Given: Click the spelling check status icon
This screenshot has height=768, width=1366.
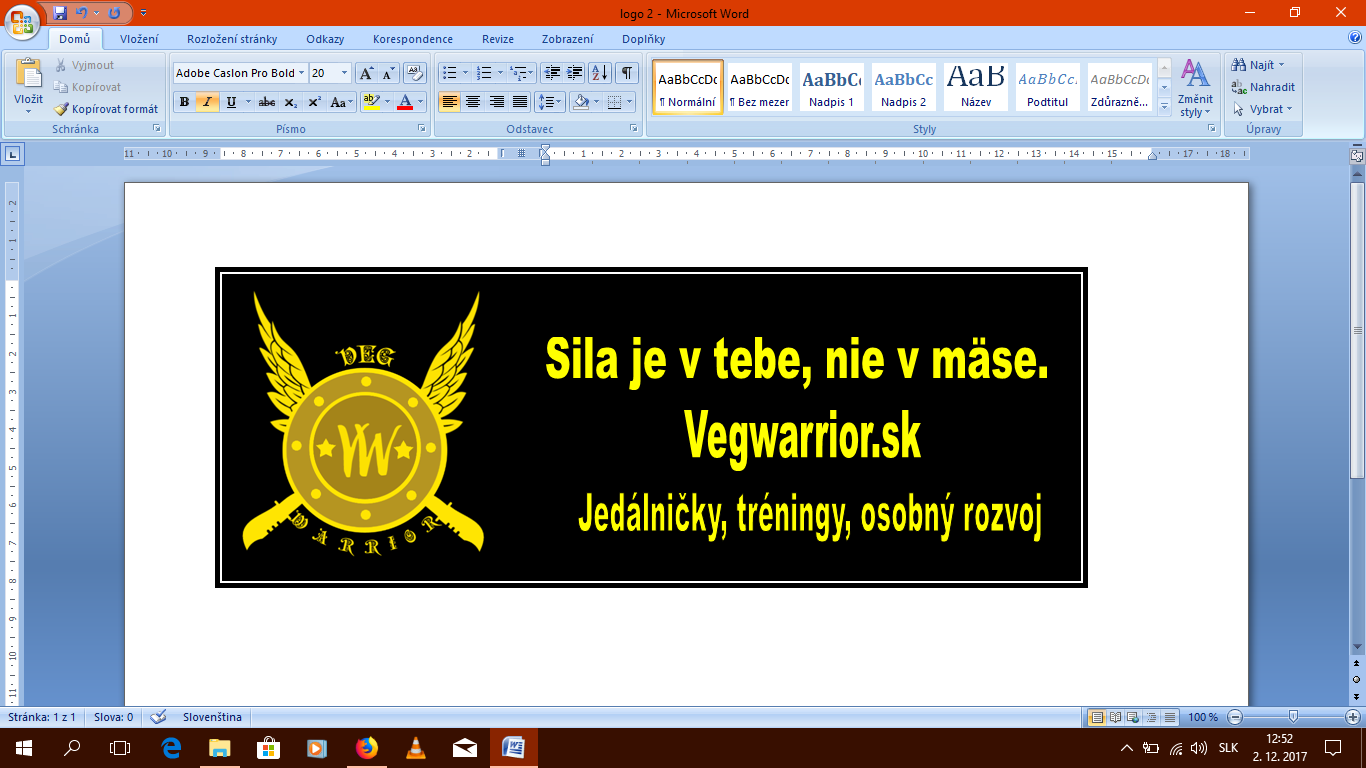Looking at the screenshot, I should (158, 717).
